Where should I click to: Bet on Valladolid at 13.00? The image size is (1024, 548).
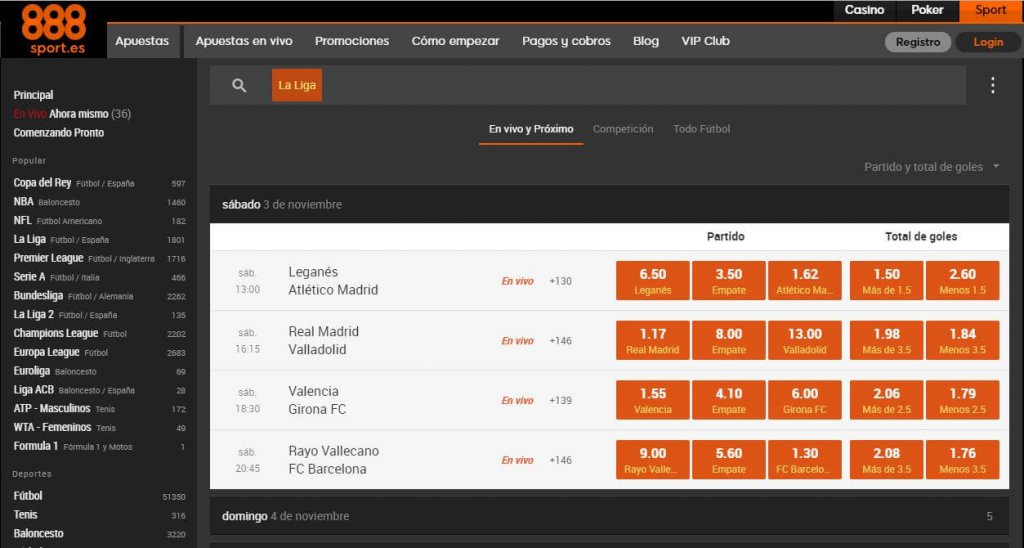[805, 340]
